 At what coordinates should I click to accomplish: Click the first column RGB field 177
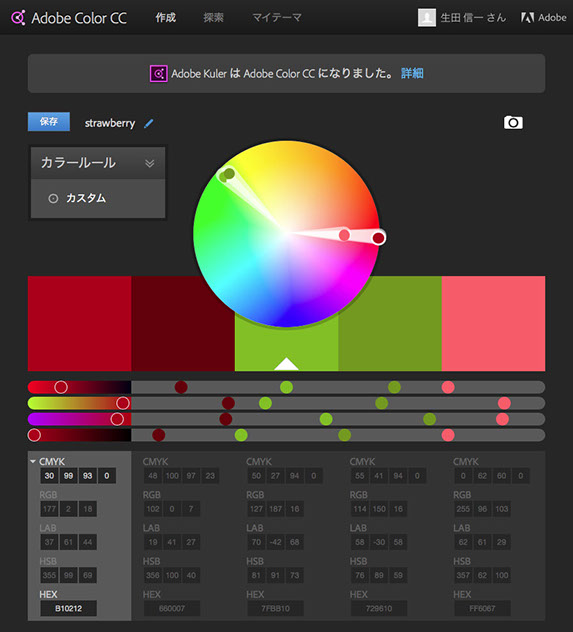pyautogui.click(x=49, y=509)
